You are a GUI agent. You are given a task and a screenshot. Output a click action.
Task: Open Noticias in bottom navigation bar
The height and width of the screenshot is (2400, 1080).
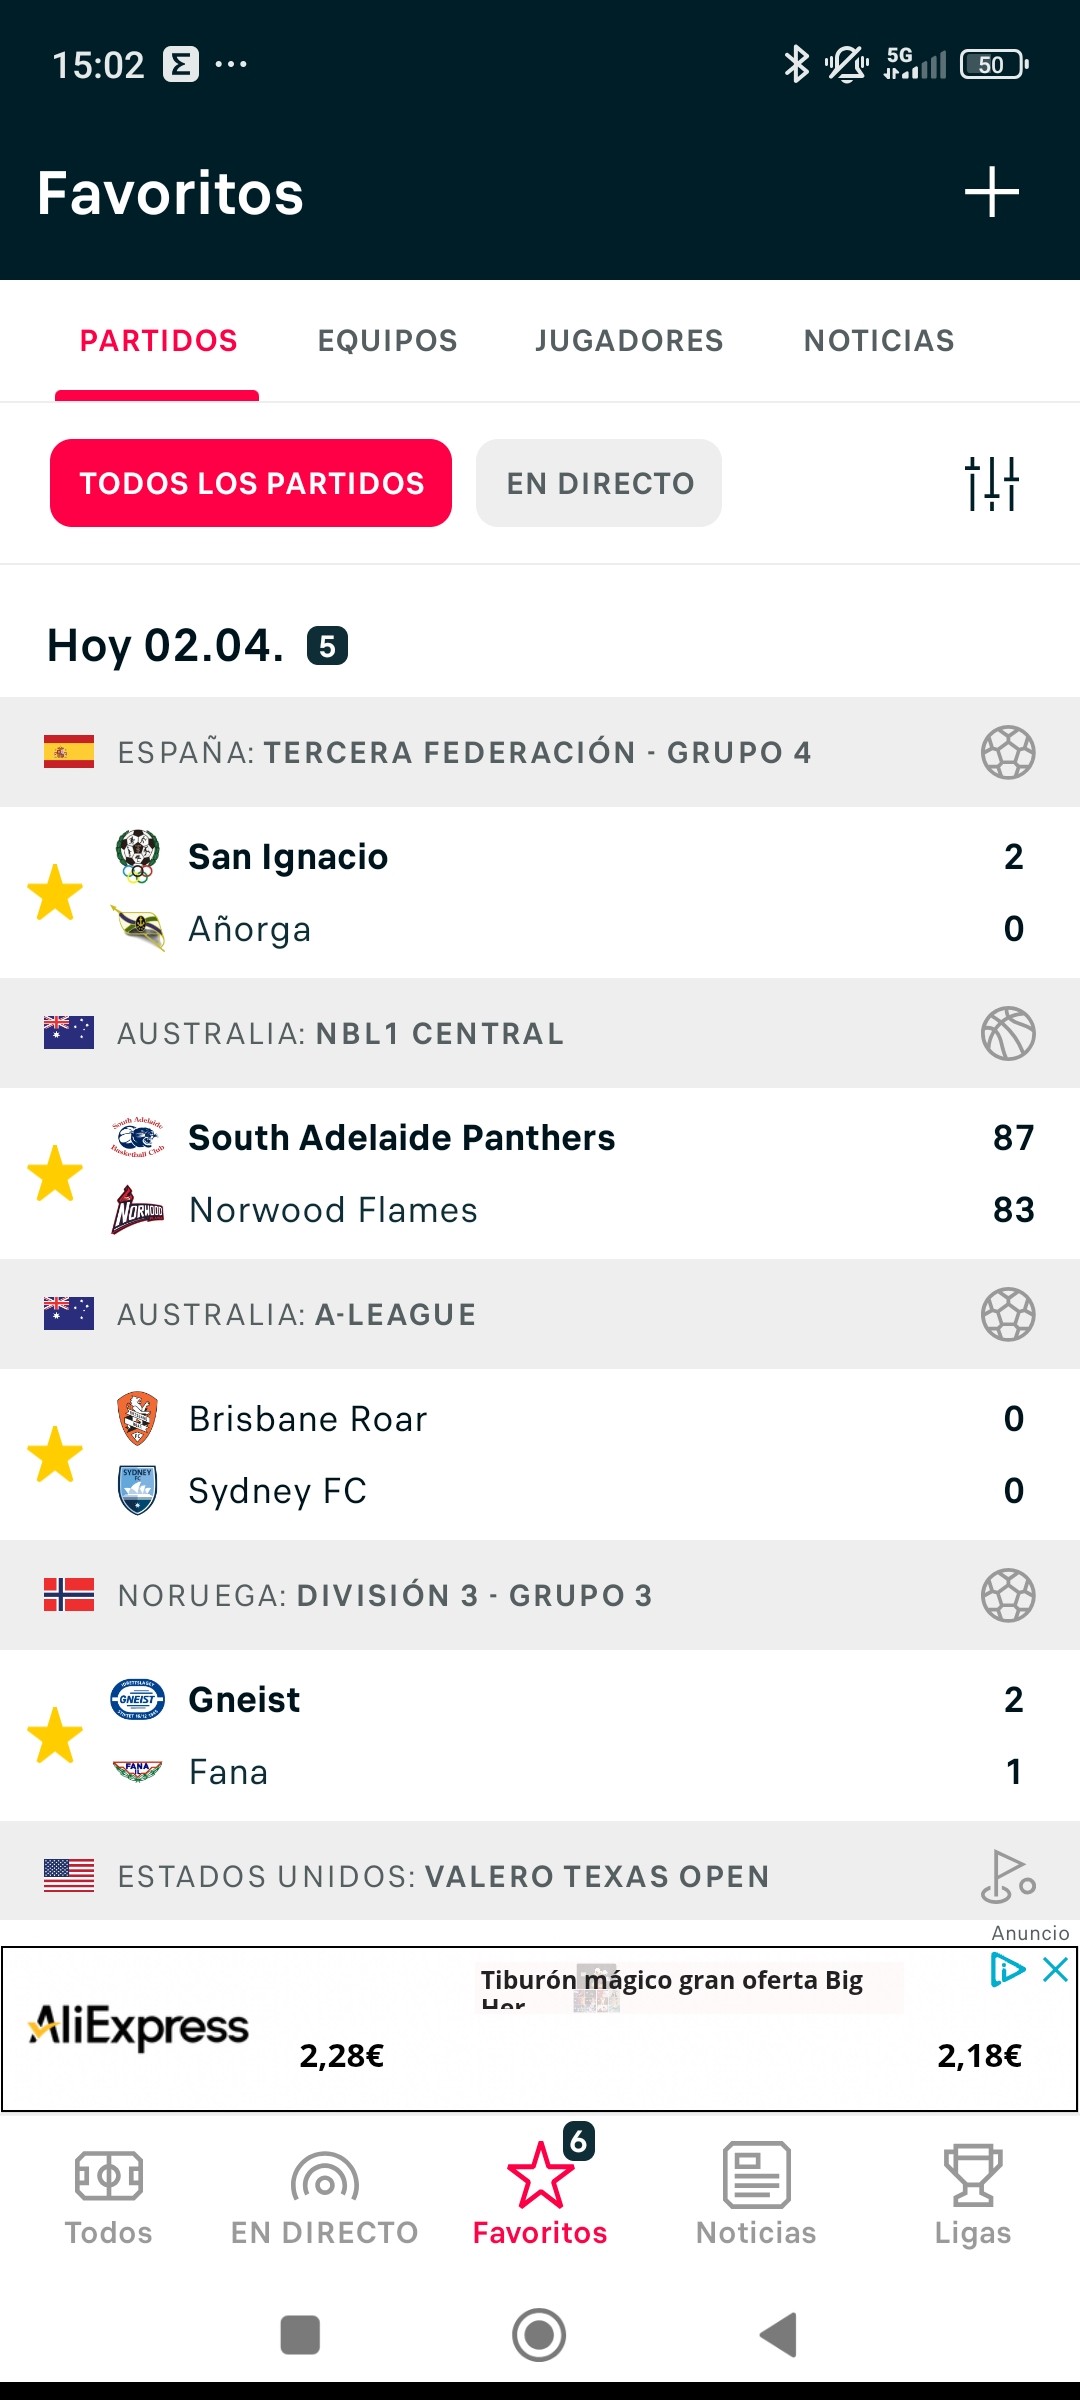point(756,2195)
